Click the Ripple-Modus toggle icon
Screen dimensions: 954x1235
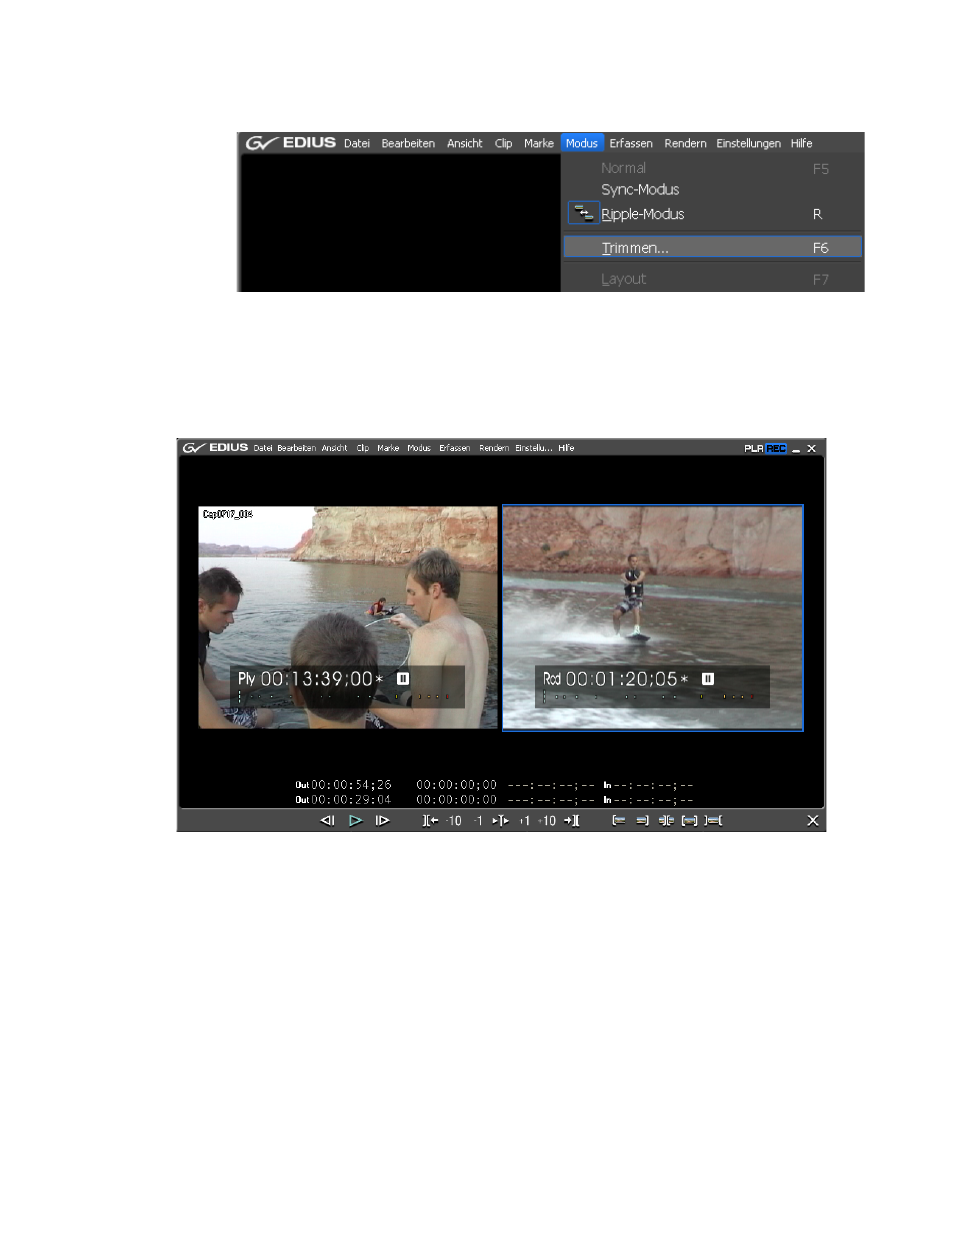click(584, 213)
